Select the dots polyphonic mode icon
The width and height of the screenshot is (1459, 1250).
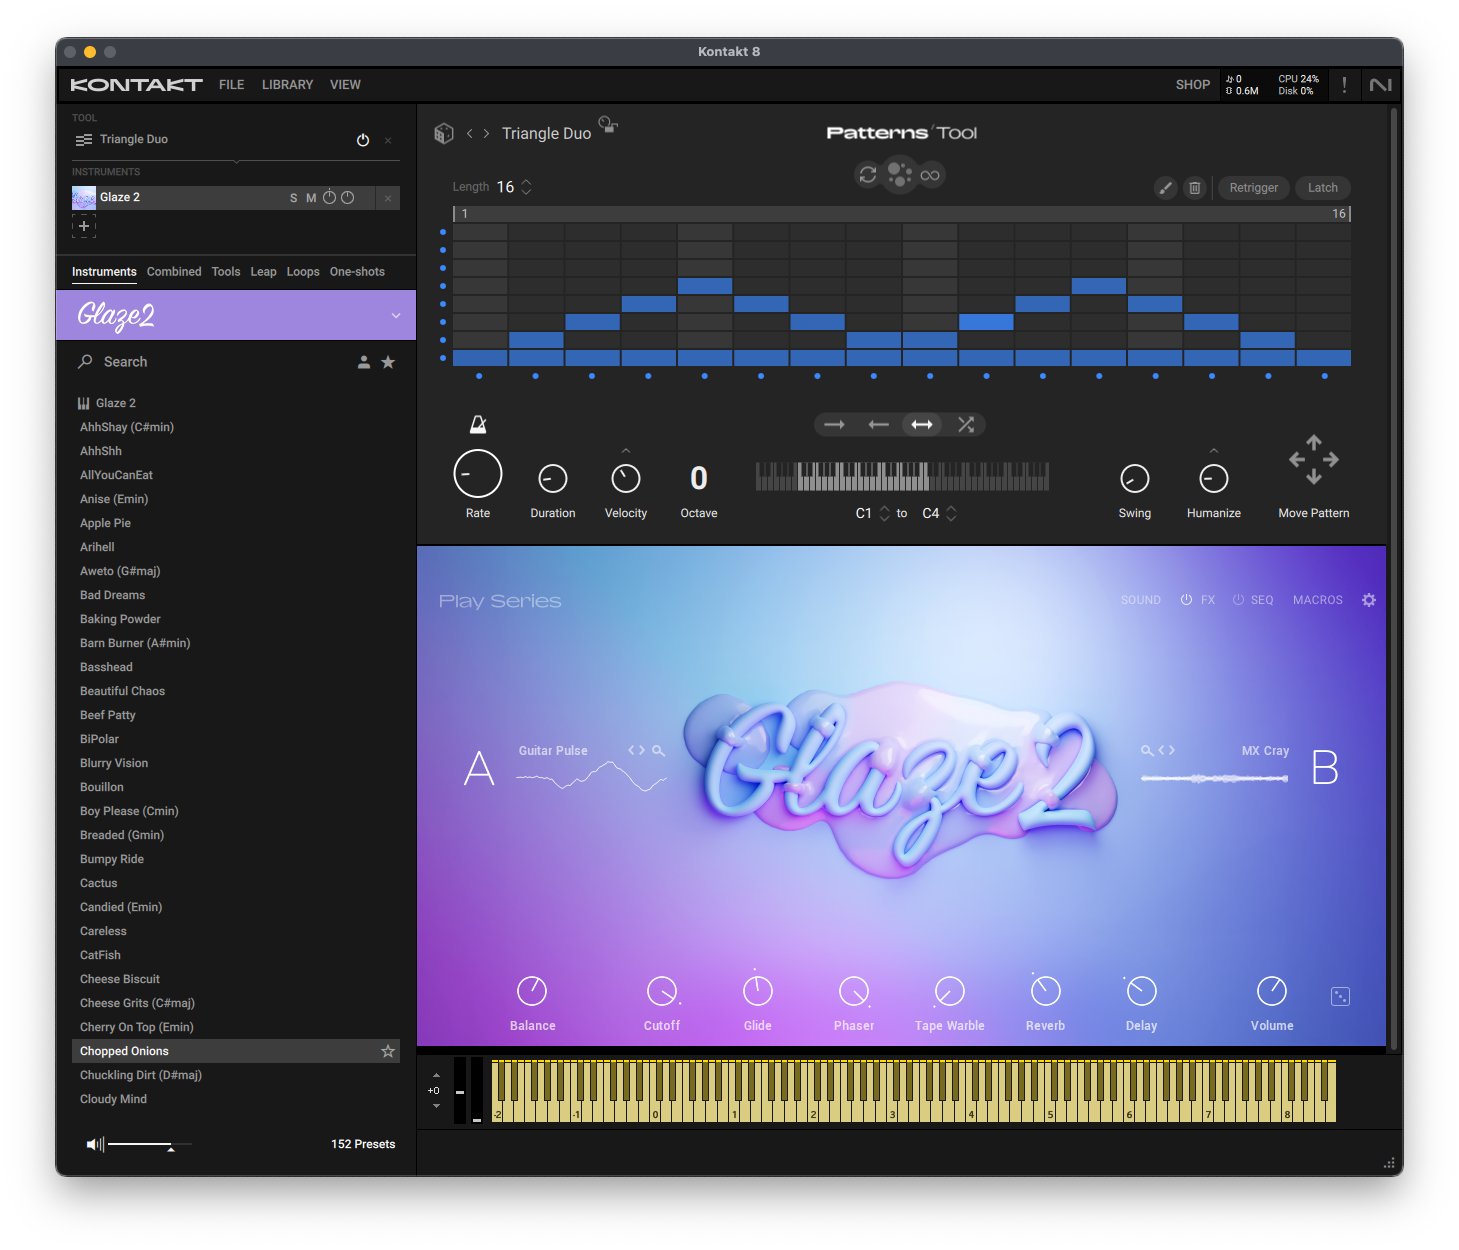pyautogui.click(x=899, y=175)
